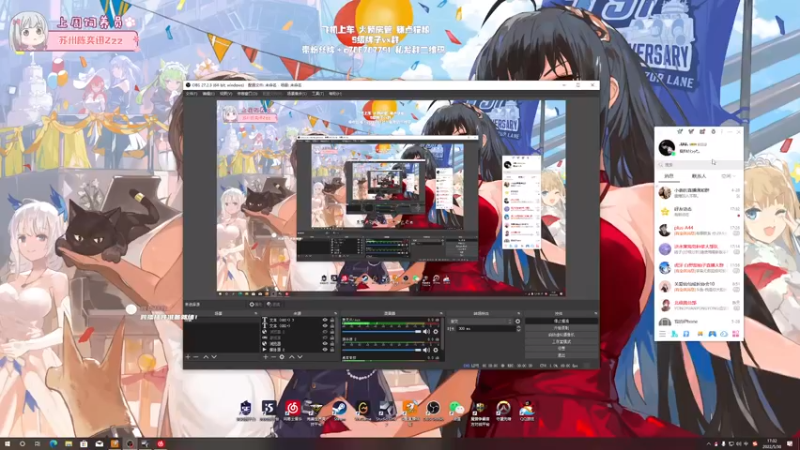This screenshot has width=800, height=450.
Task: Click the 停止推流 button in OBS controls
Action: [x=561, y=321]
